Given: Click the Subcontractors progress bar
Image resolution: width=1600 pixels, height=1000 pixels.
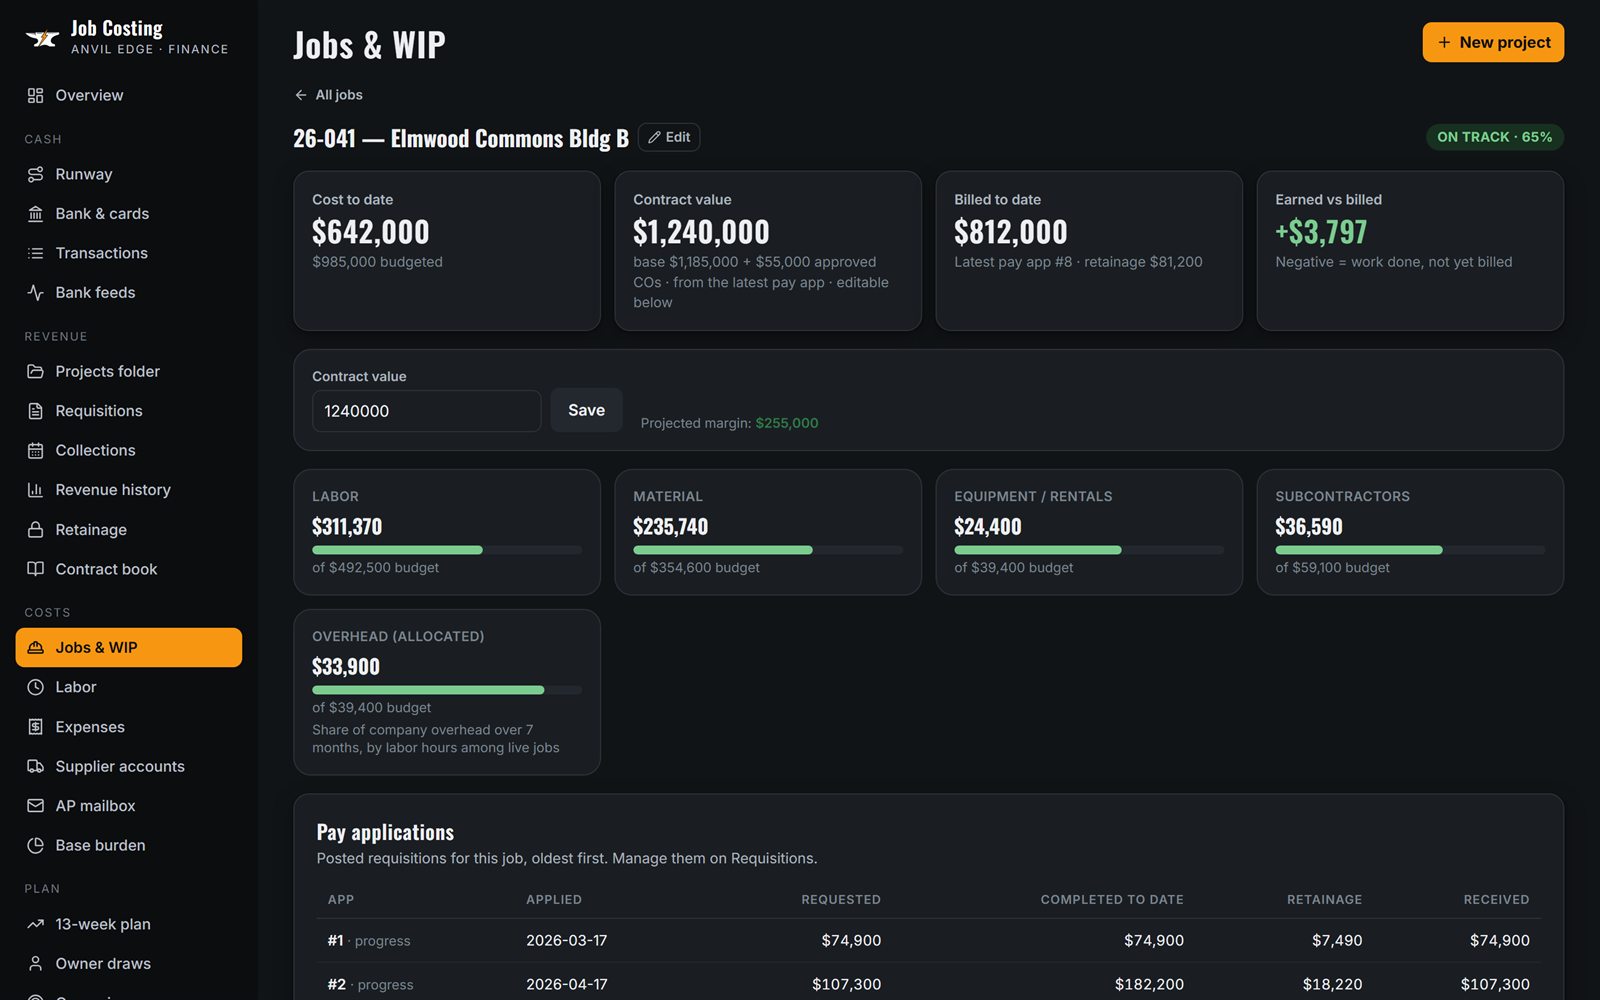Looking at the screenshot, I should click(x=1410, y=550).
